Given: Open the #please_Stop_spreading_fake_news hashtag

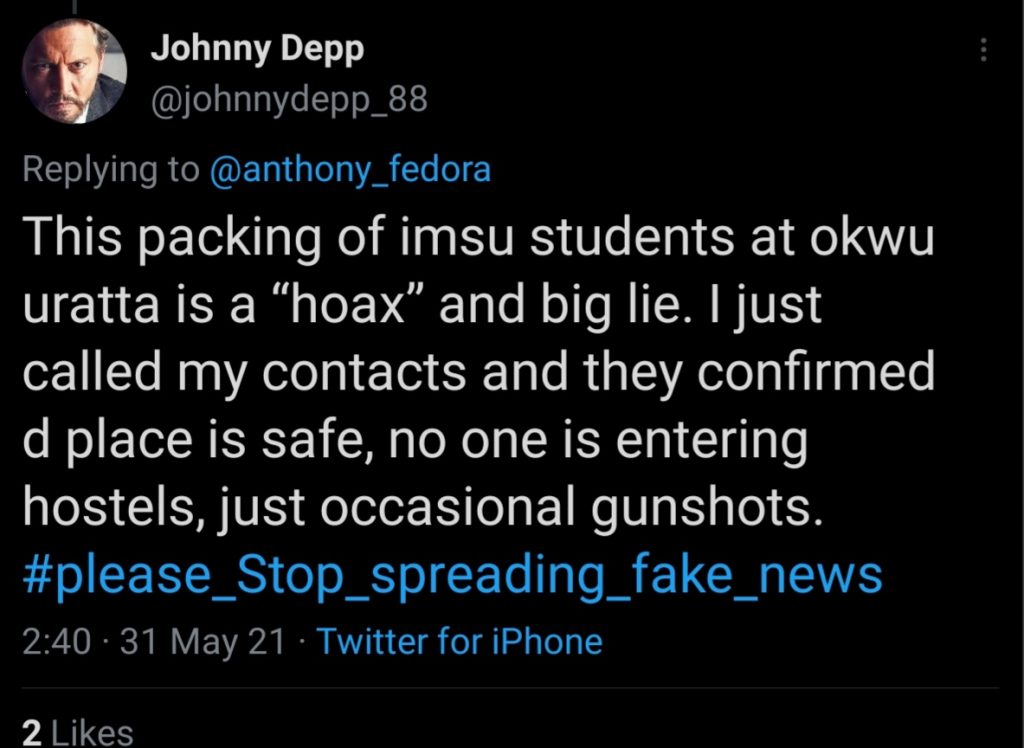Looking at the screenshot, I should 452,575.
